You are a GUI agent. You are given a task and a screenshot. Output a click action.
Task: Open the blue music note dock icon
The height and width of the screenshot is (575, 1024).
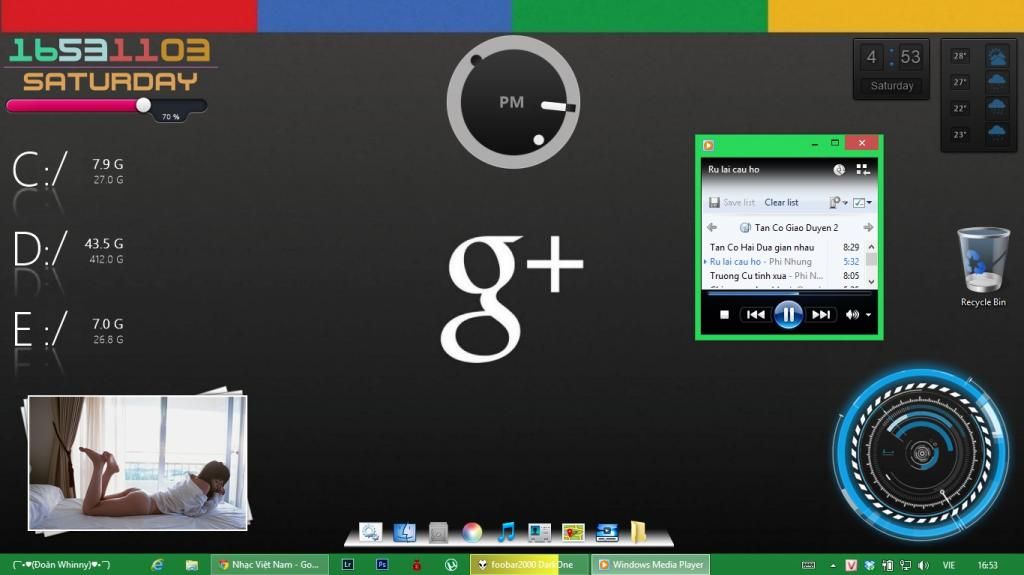point(506,532)
